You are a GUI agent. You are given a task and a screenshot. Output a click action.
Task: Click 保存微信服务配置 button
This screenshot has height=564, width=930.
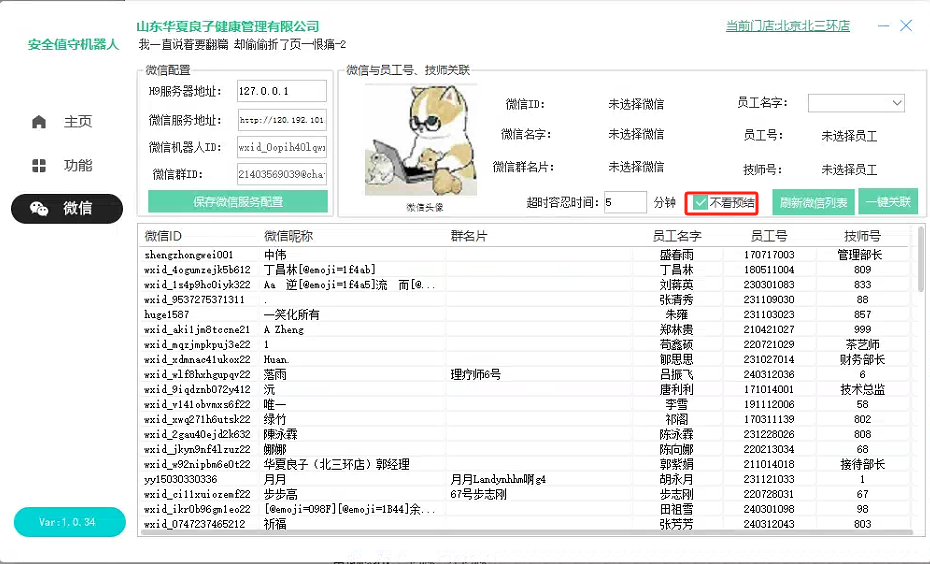[237, 201]
